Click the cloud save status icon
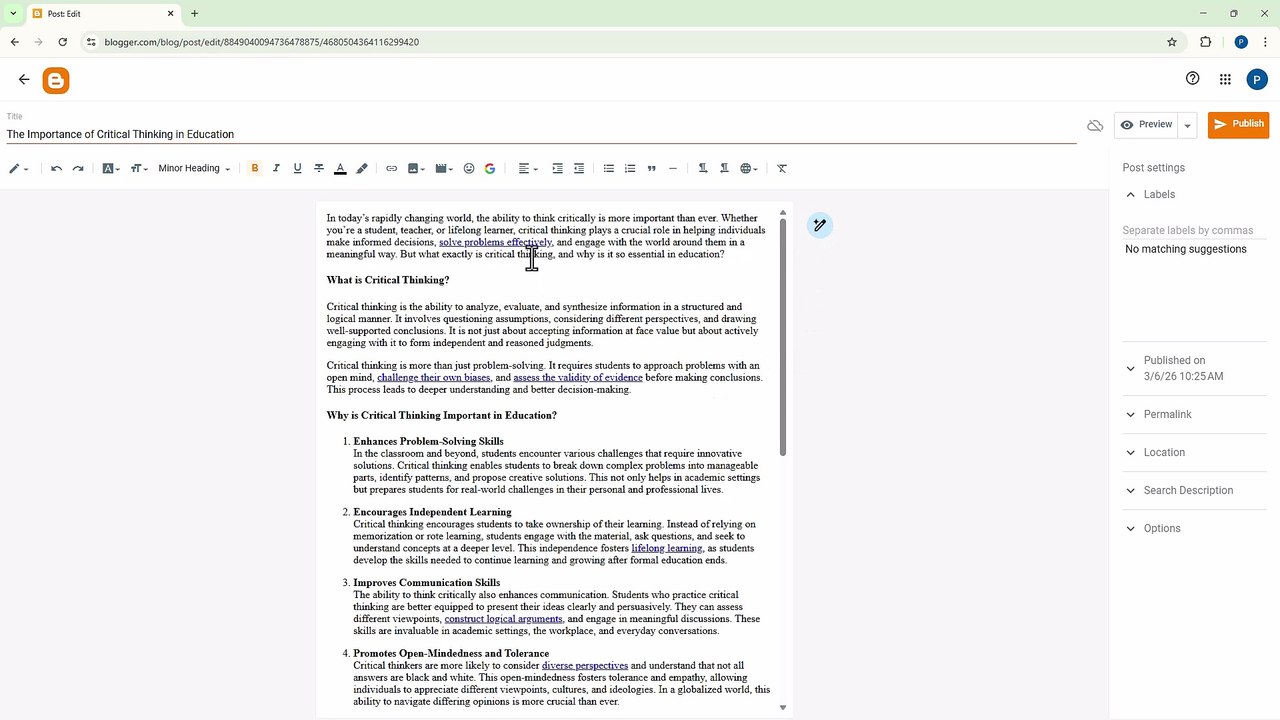The width and height of the screenshot is (1280, 720). [1095, 125]
